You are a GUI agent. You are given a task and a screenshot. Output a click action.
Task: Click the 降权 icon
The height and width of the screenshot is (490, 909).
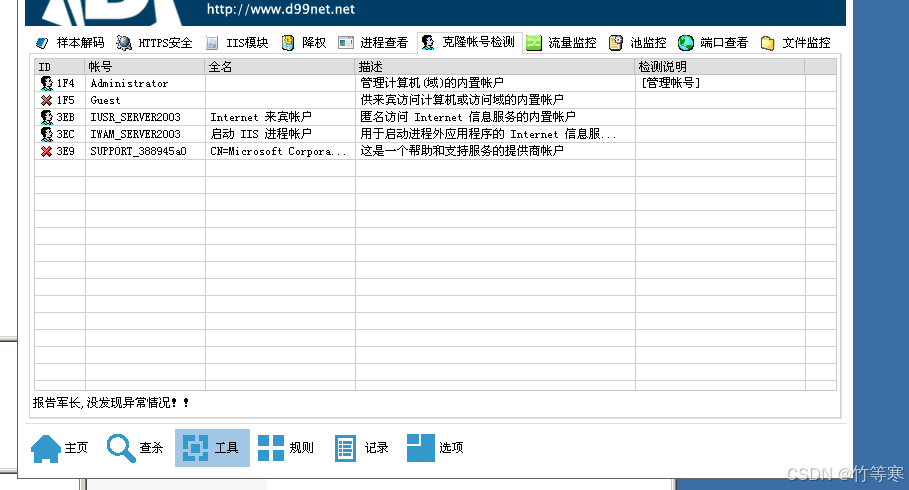coord(288,43)
